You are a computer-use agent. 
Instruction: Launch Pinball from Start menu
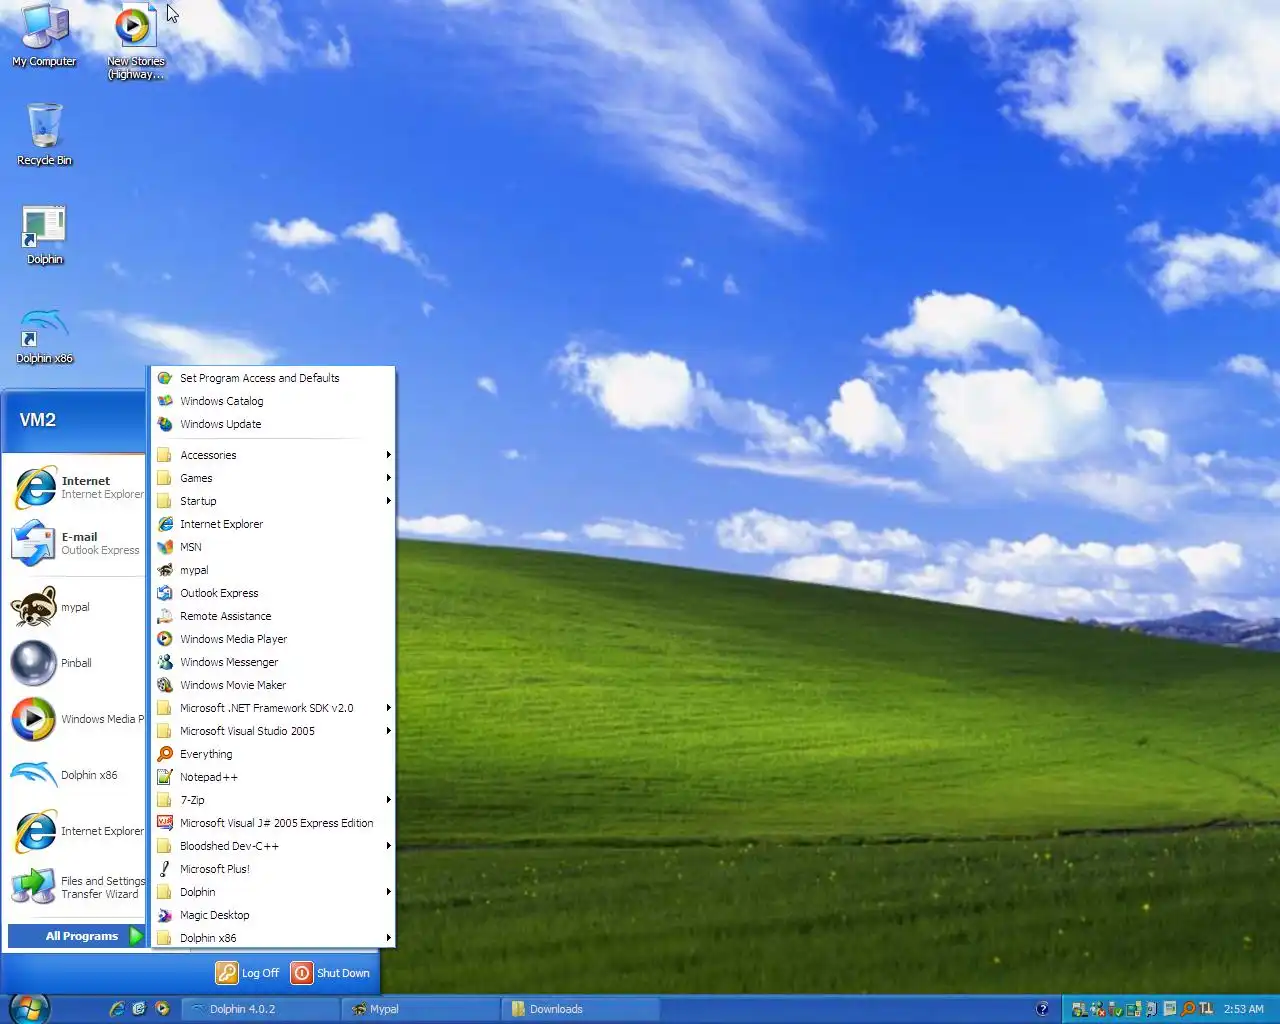tap(76, 663)
